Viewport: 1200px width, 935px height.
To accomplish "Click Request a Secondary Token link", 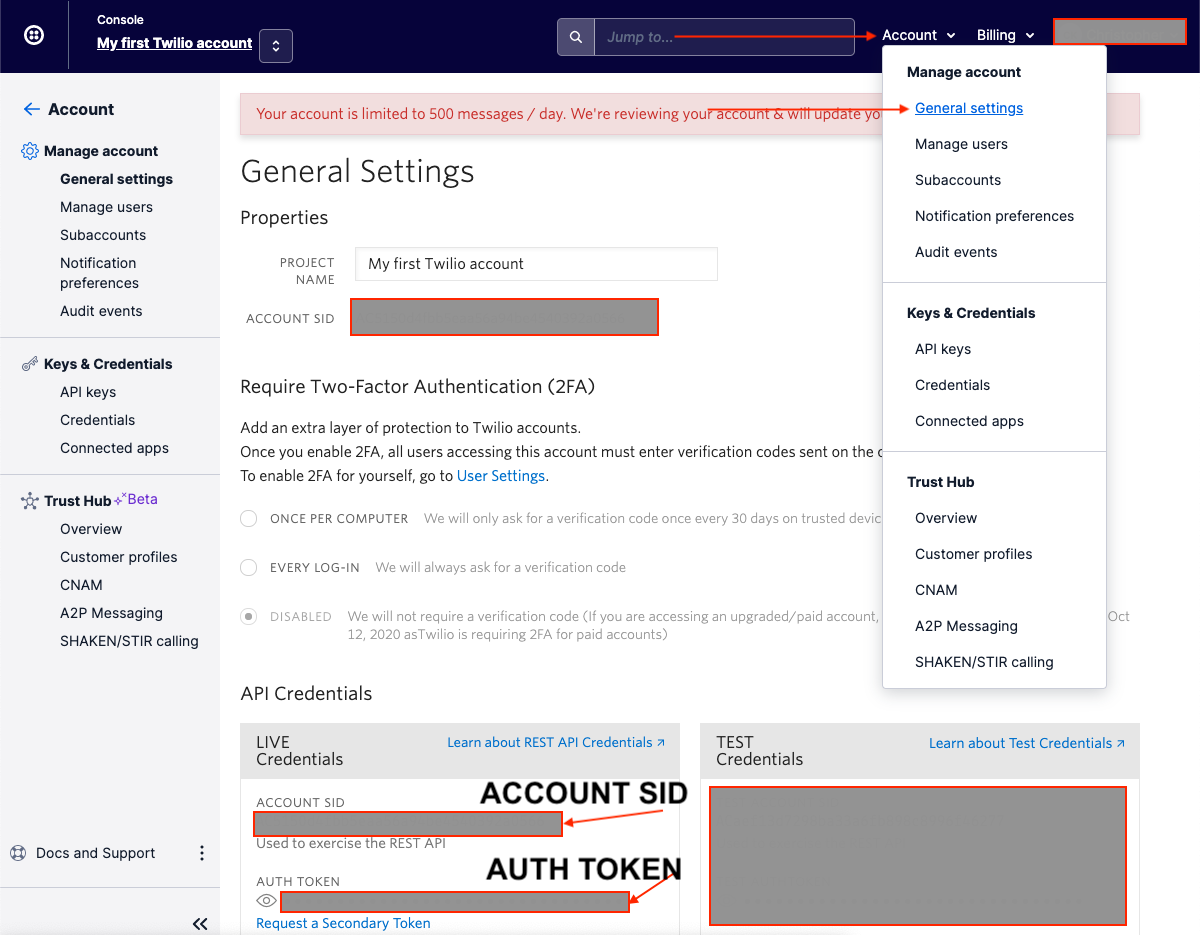I will pos(343,923).
